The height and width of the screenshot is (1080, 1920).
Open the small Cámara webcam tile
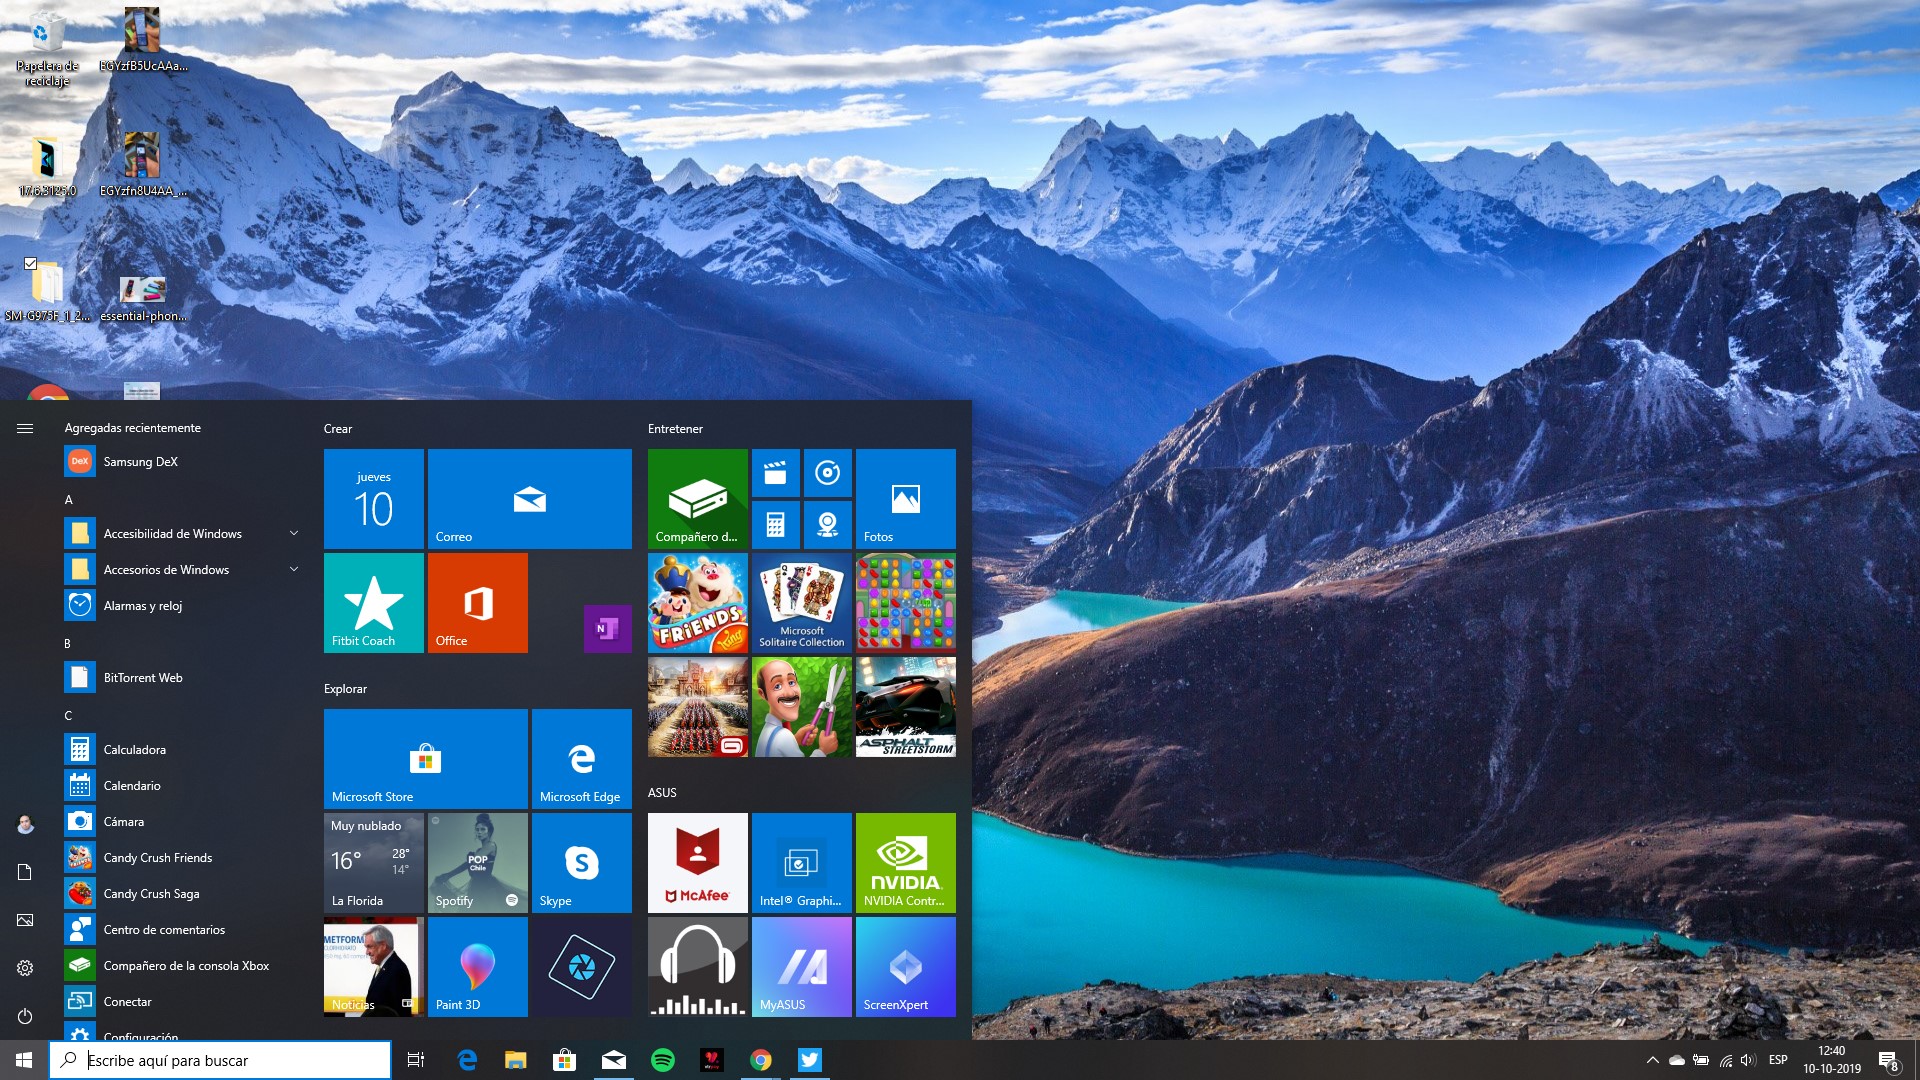coord(828,525)
